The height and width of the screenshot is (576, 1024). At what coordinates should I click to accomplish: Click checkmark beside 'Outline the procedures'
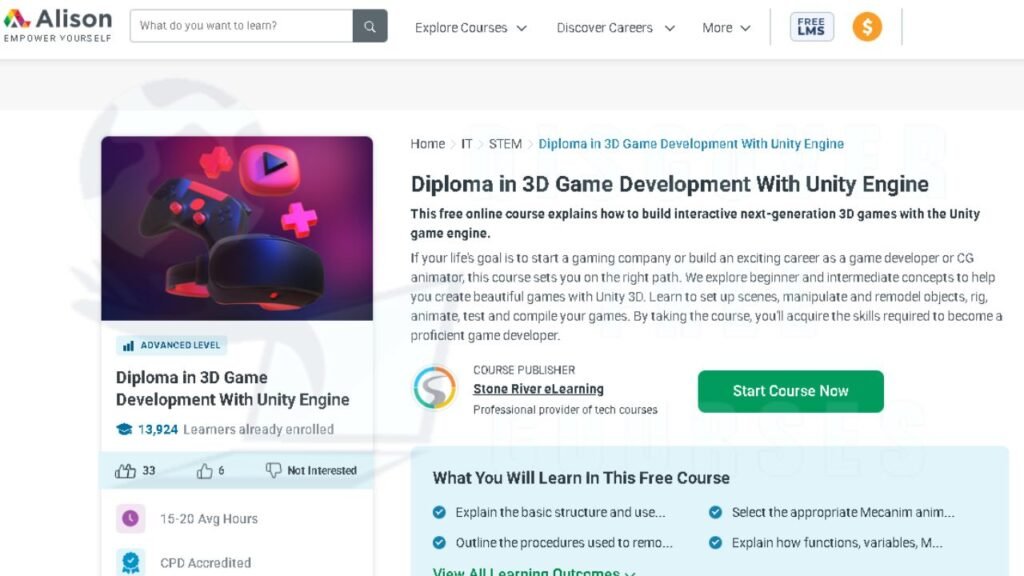(439, 542)
